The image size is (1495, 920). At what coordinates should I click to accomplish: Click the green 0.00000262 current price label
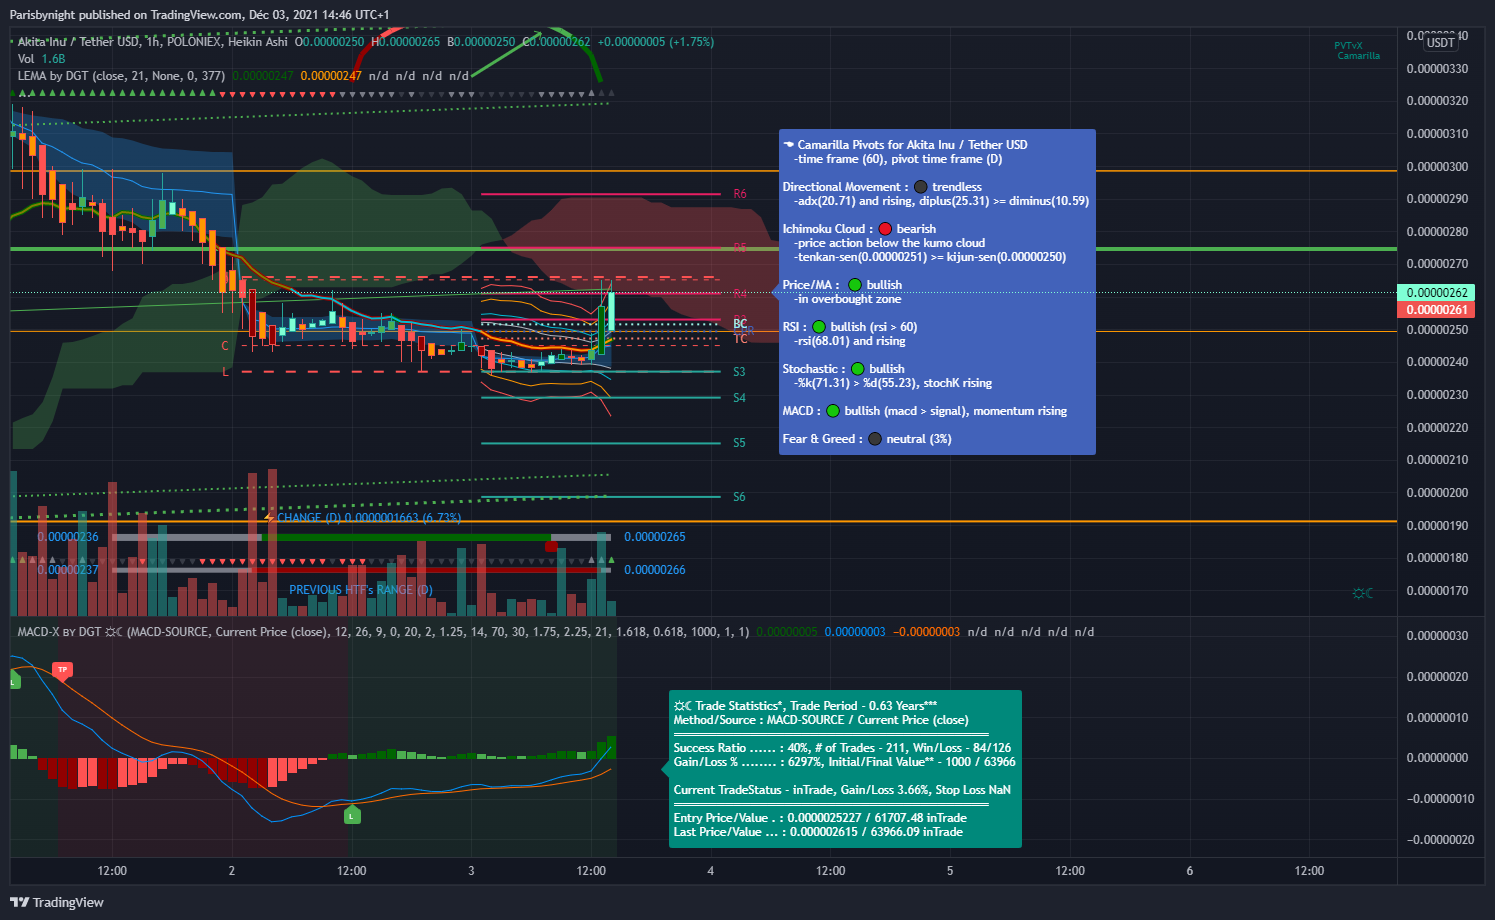(x=1438, y=293)
